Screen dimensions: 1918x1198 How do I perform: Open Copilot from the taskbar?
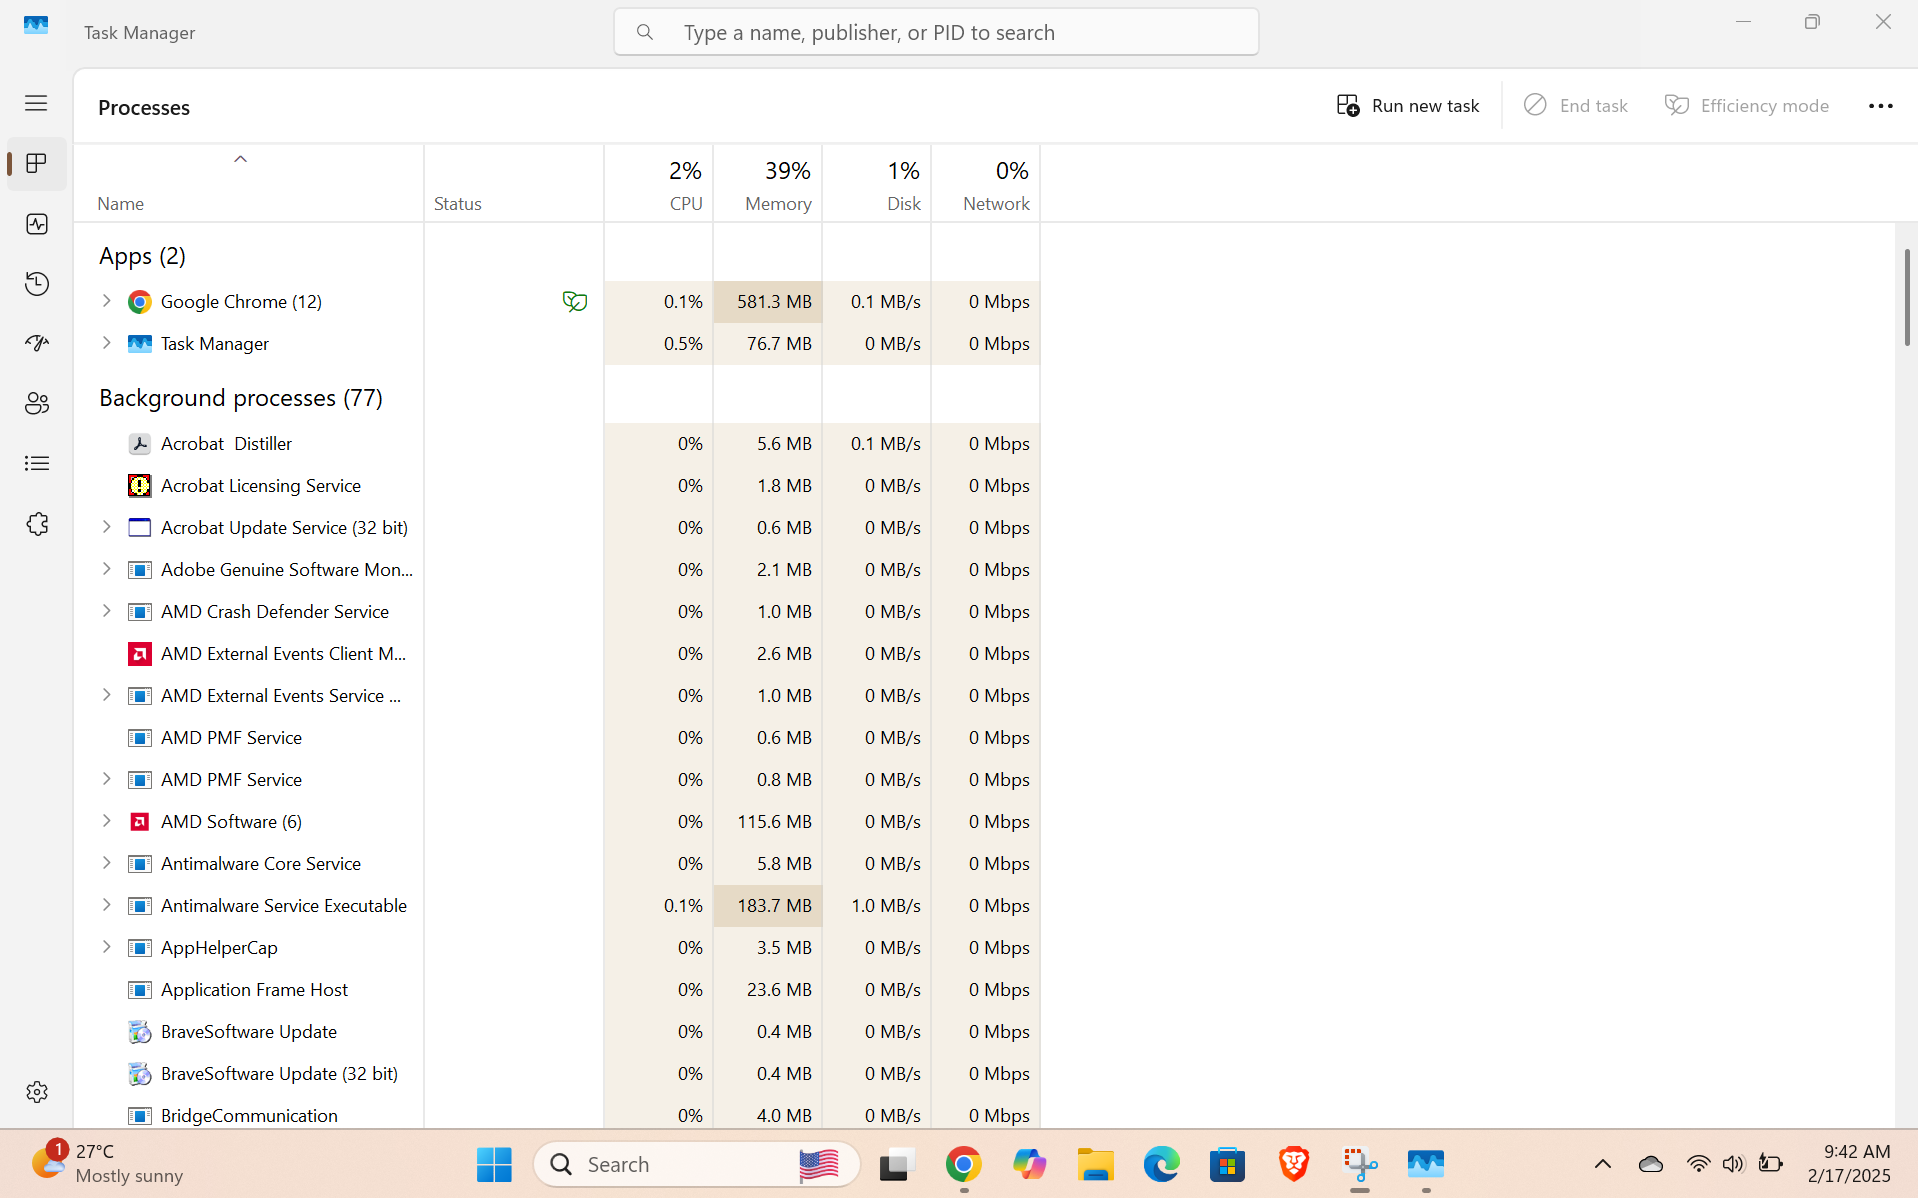point(1029,1164)
